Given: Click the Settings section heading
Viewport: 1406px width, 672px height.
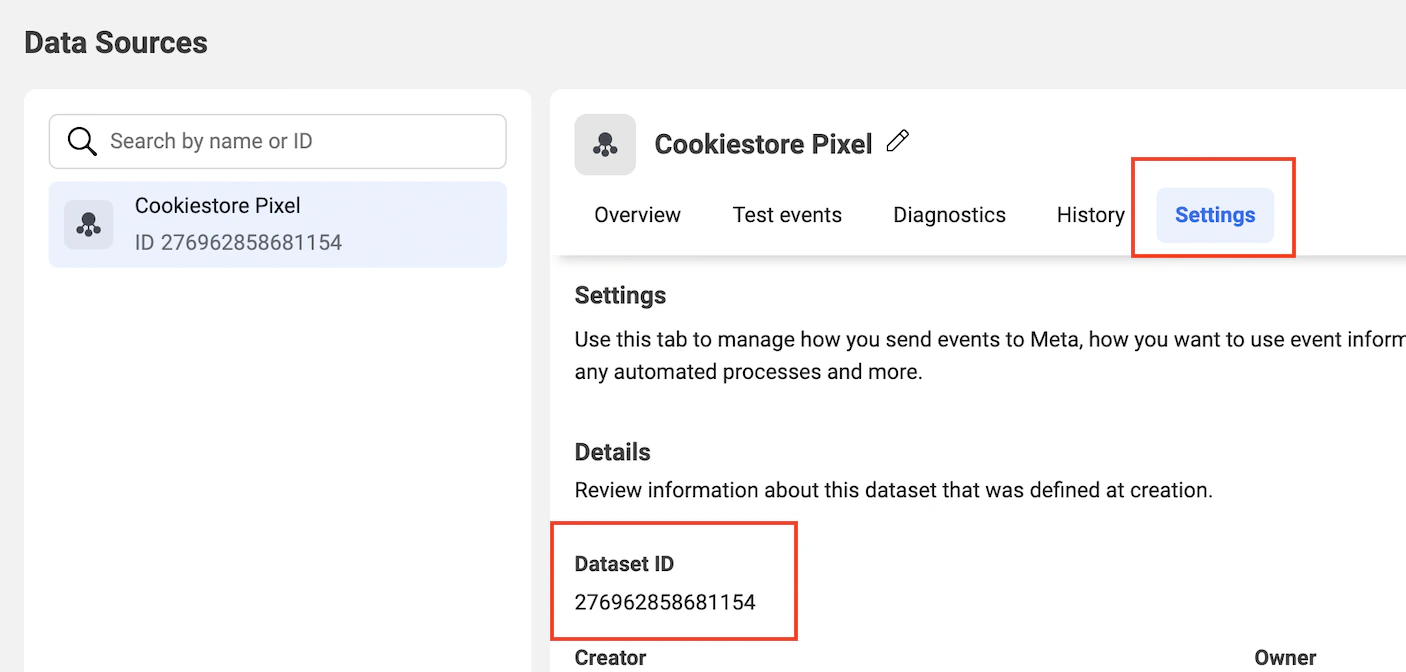Looking at the screenshot, I should pyautogui.click(x=620, y=296).
